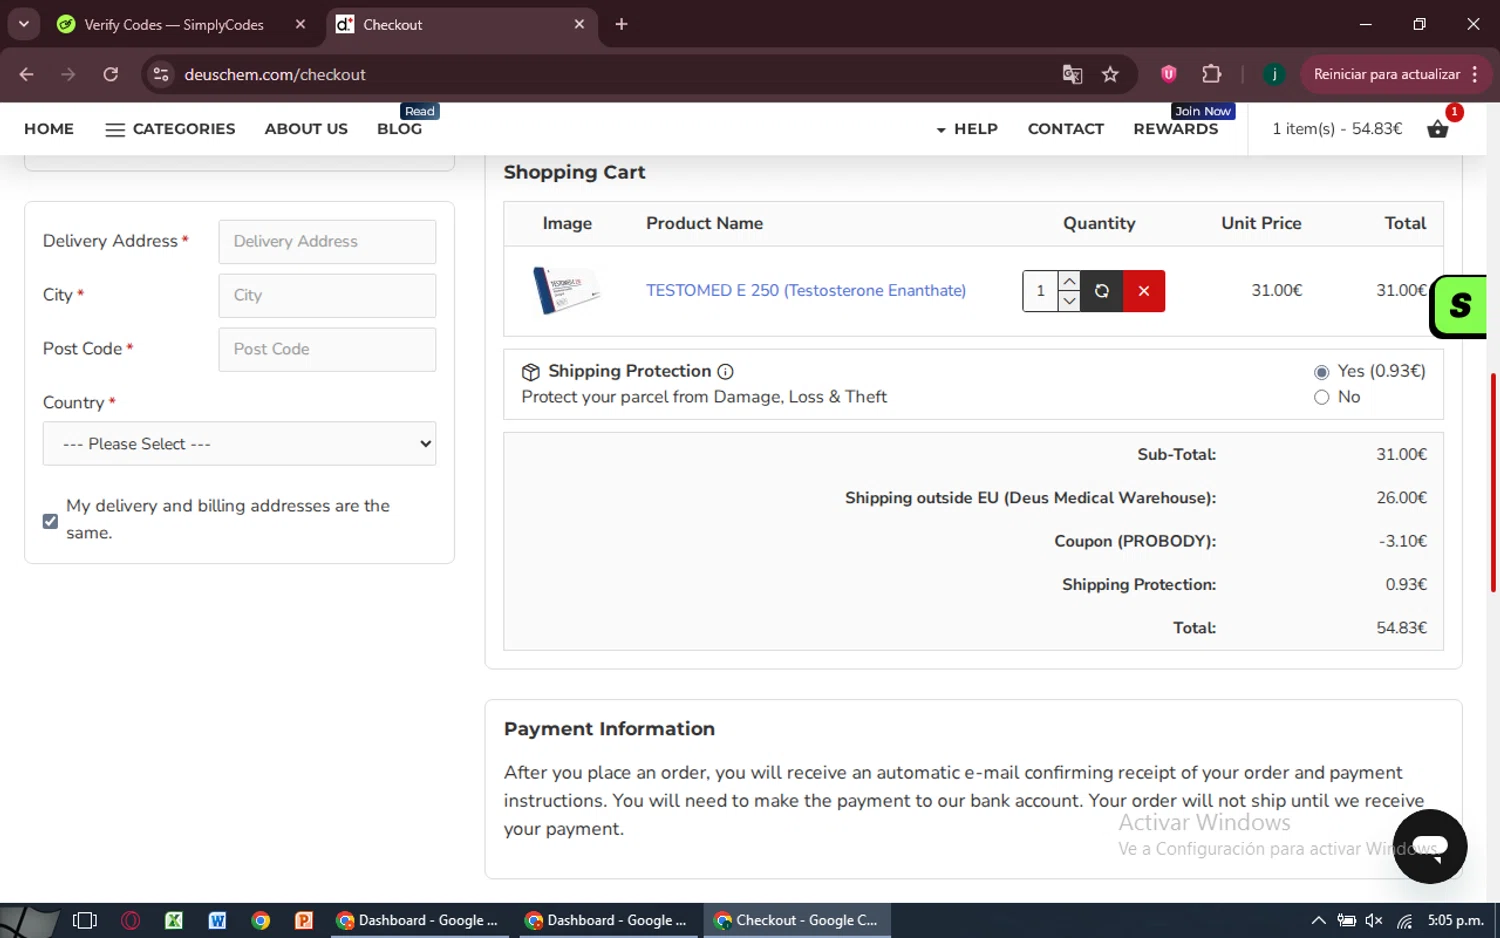
Task: Open the live chat bubble
Action: 1430,846
